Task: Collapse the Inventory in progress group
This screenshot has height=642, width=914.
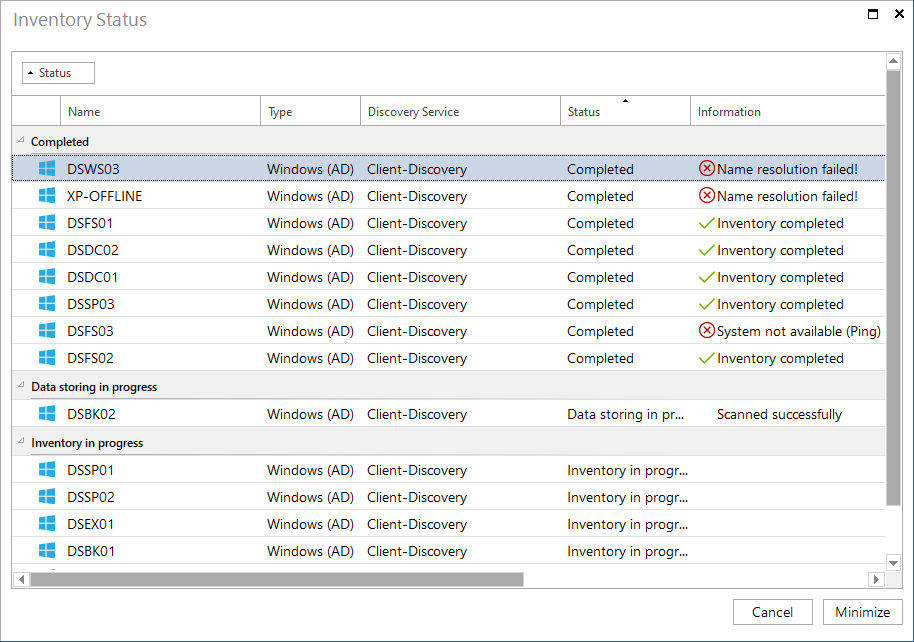Action: 22,441
